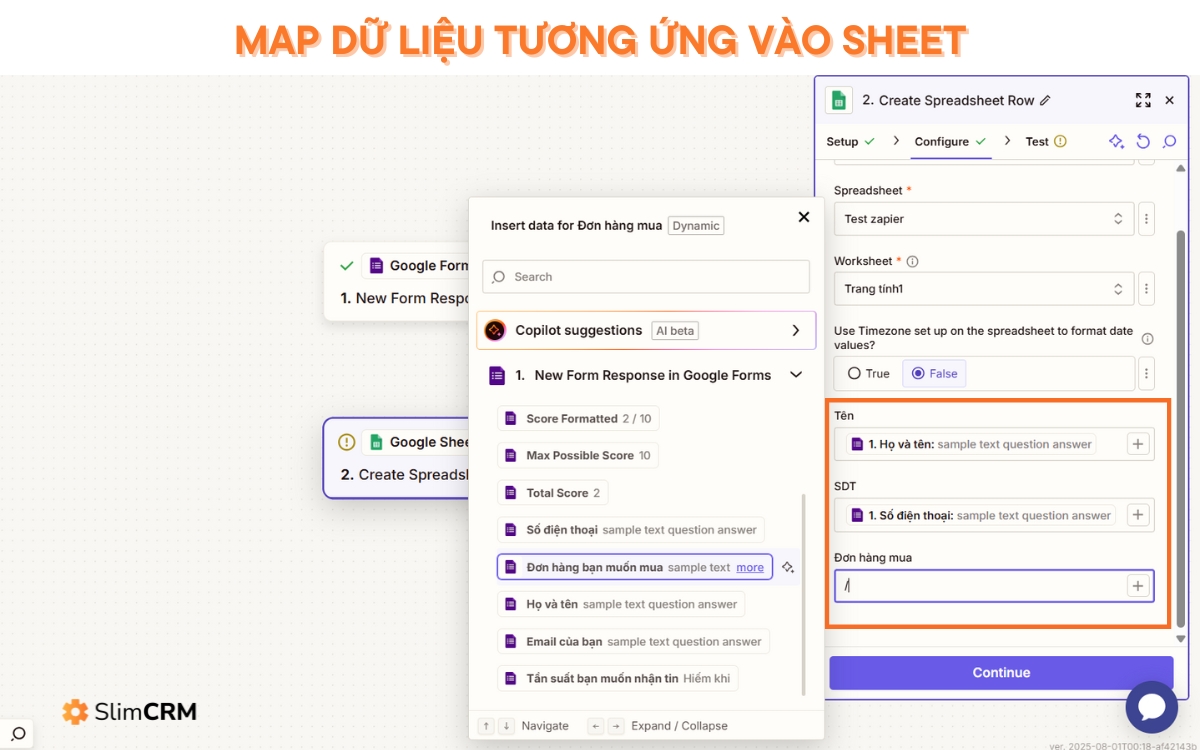Select the False radio option
The width and height of the screenshot is (1200, 750).
[934, 373]
